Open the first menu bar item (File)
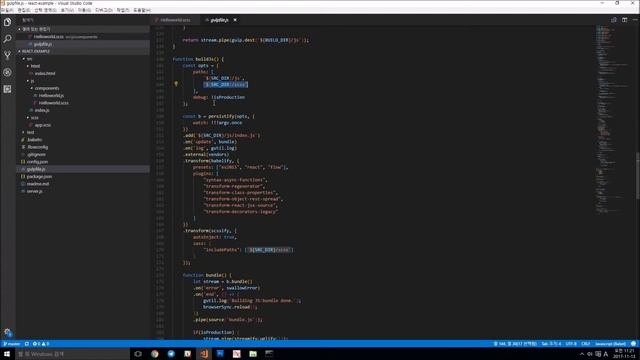This screenshot has width=640, height=360. tap(7, 10)
